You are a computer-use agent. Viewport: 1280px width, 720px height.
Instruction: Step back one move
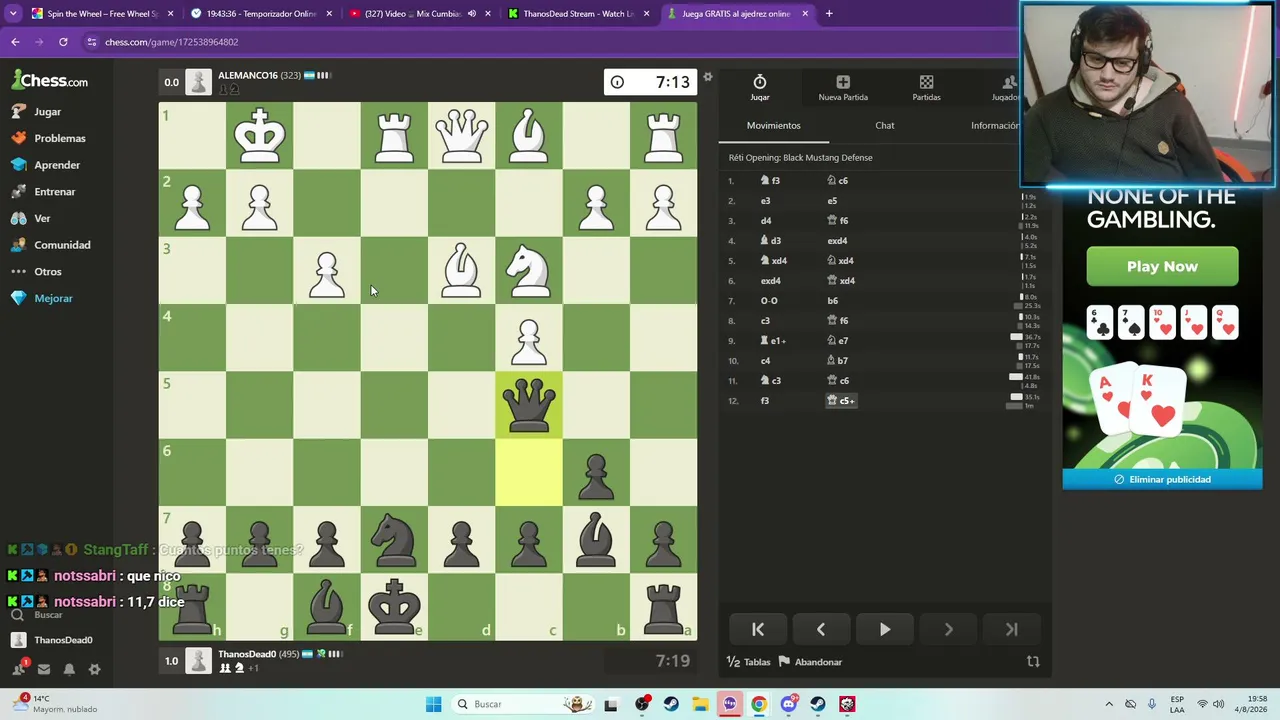(x=821, y=630)
